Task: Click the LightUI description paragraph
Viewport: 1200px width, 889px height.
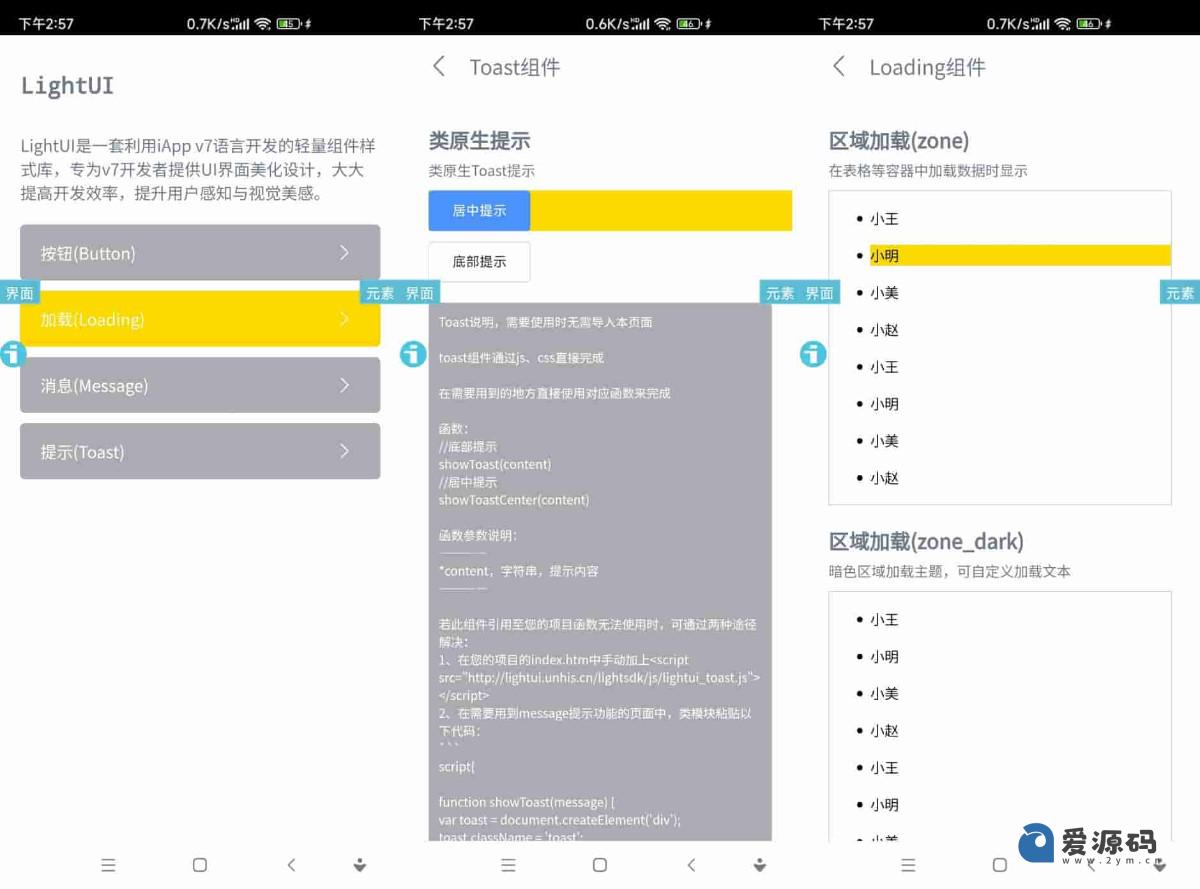Action: 198,170
